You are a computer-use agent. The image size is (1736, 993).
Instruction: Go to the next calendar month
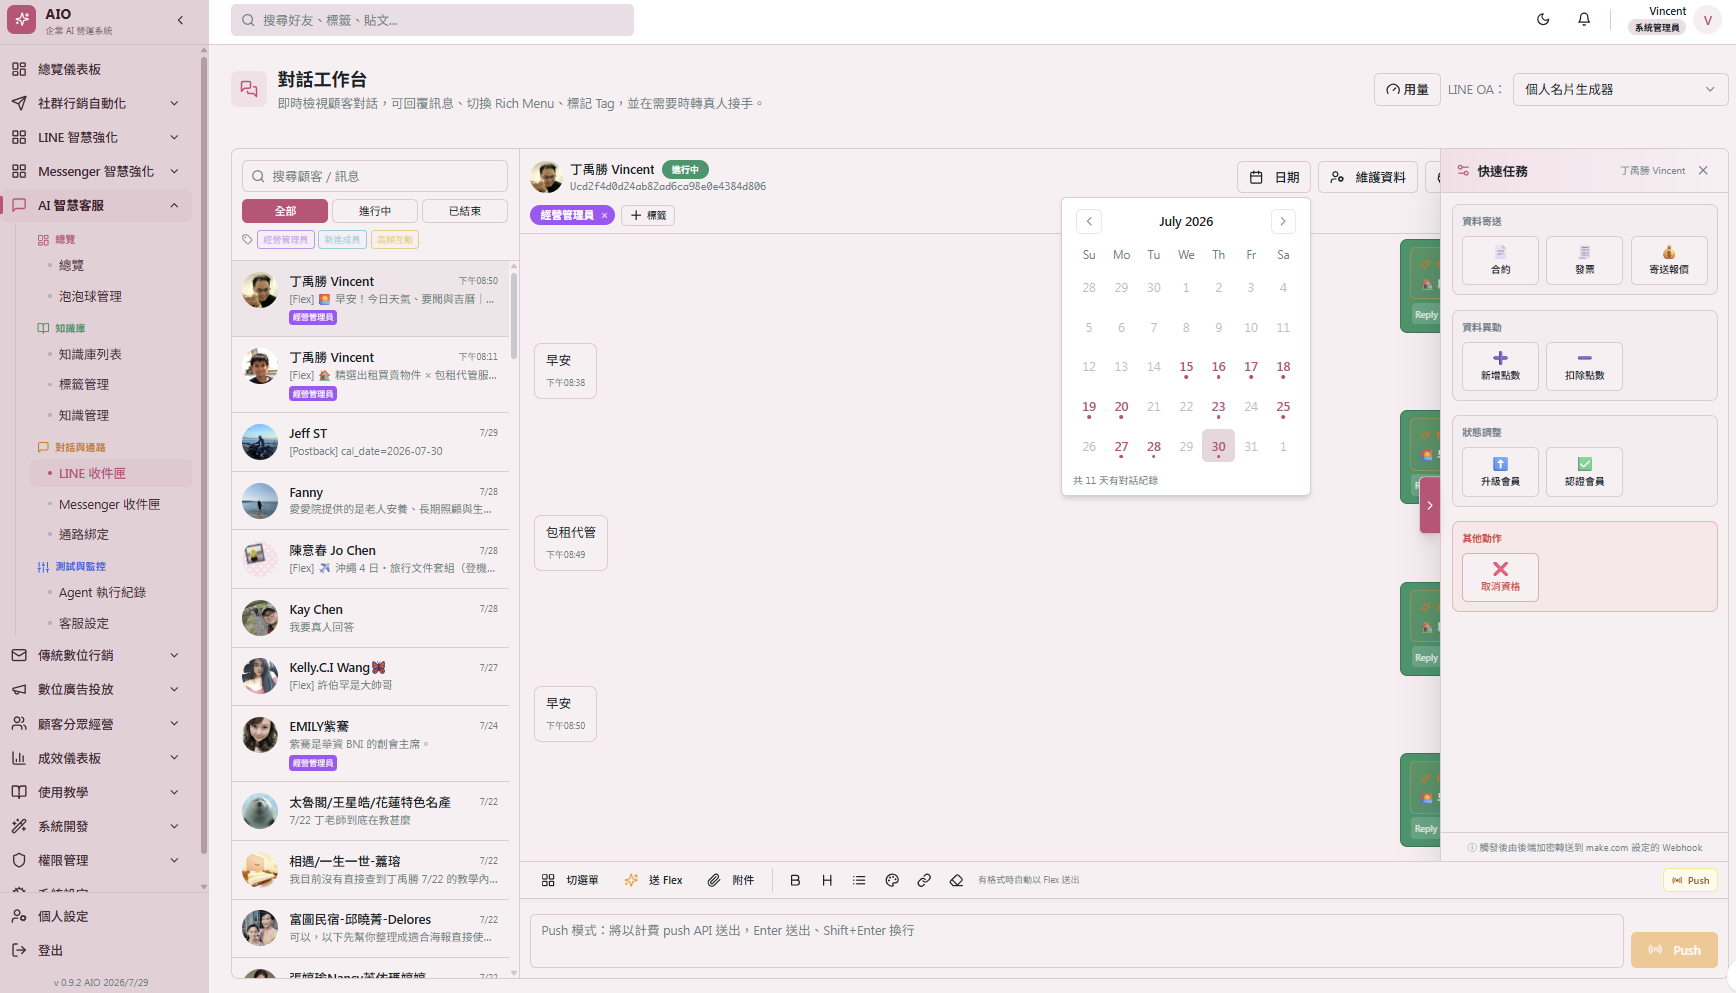coord(1283,221)
